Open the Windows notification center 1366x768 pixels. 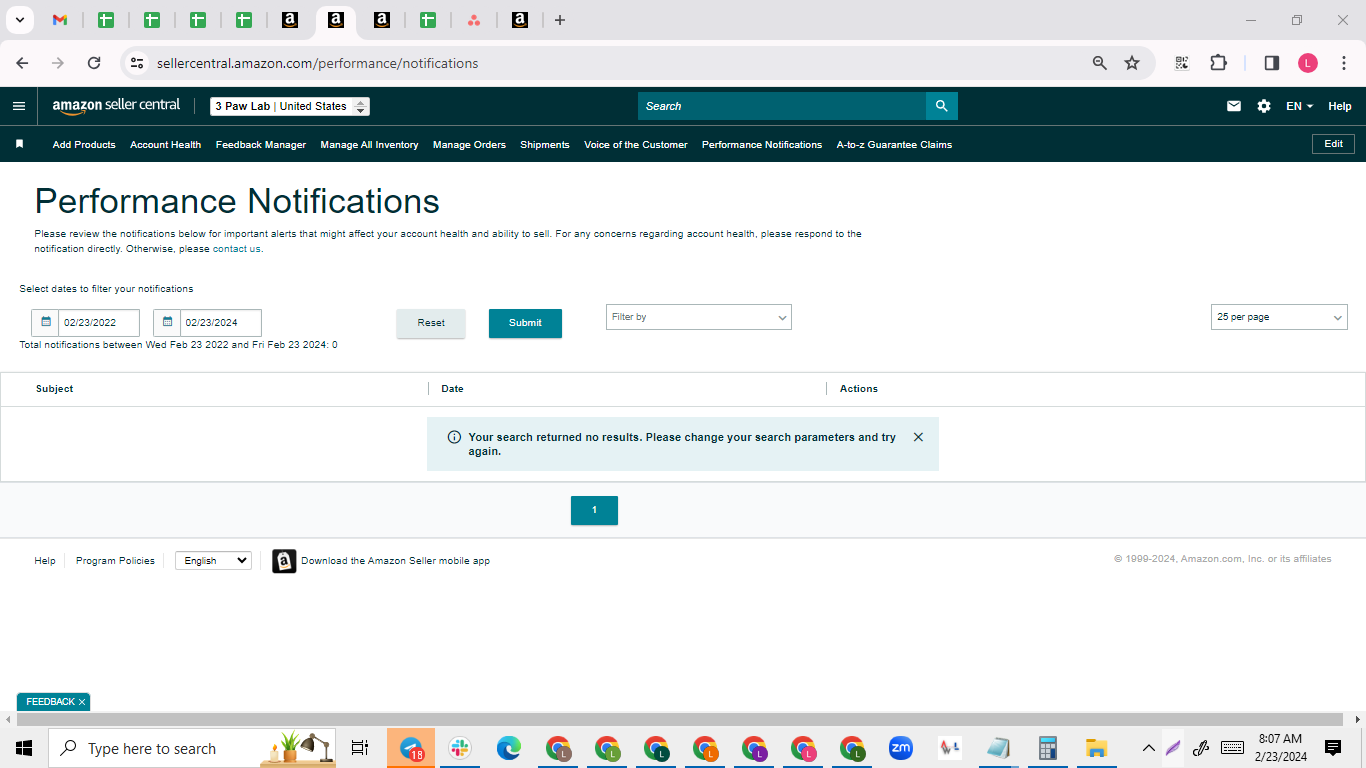coord(1333,748)
